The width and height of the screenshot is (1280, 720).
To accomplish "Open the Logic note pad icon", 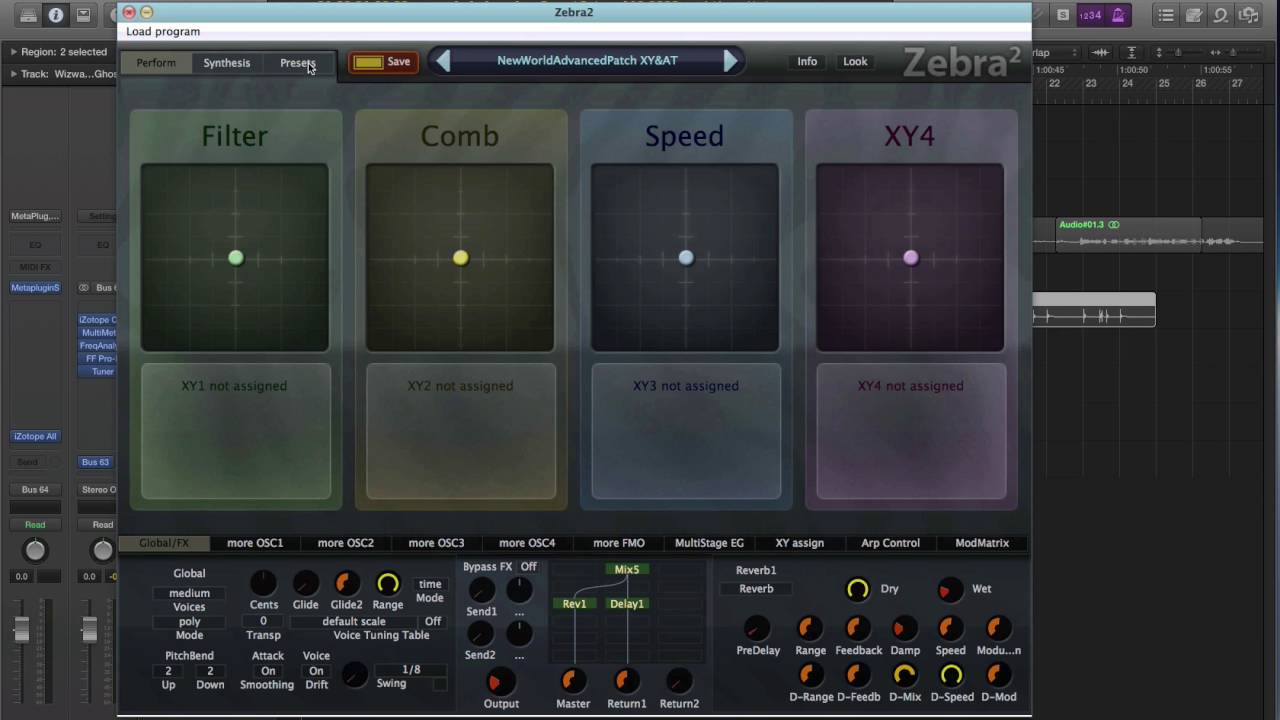I will (1194, 15).
